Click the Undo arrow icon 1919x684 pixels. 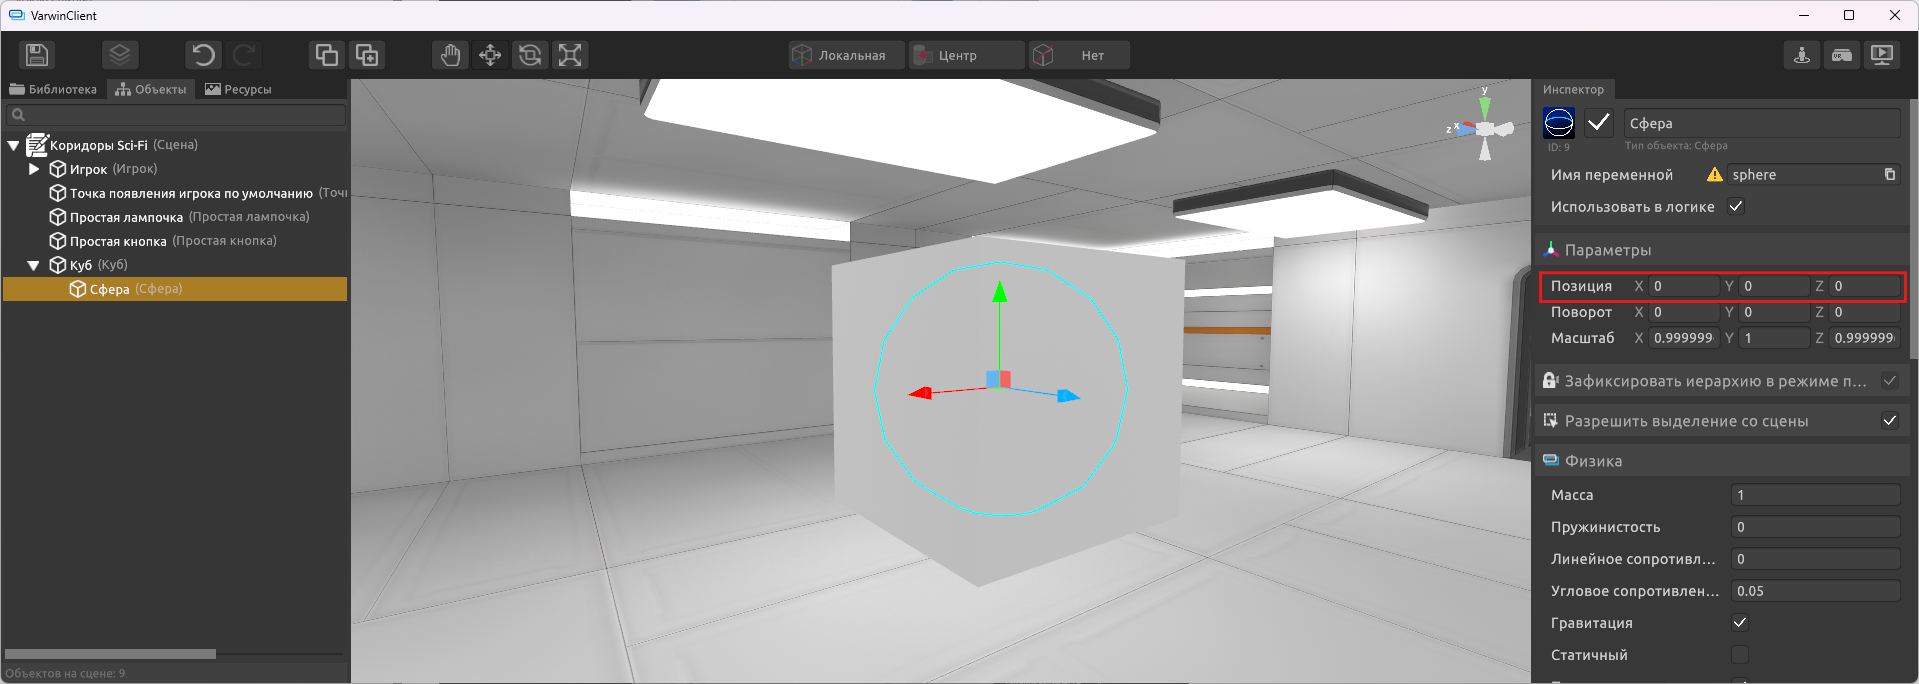click(x=203, y=55)
